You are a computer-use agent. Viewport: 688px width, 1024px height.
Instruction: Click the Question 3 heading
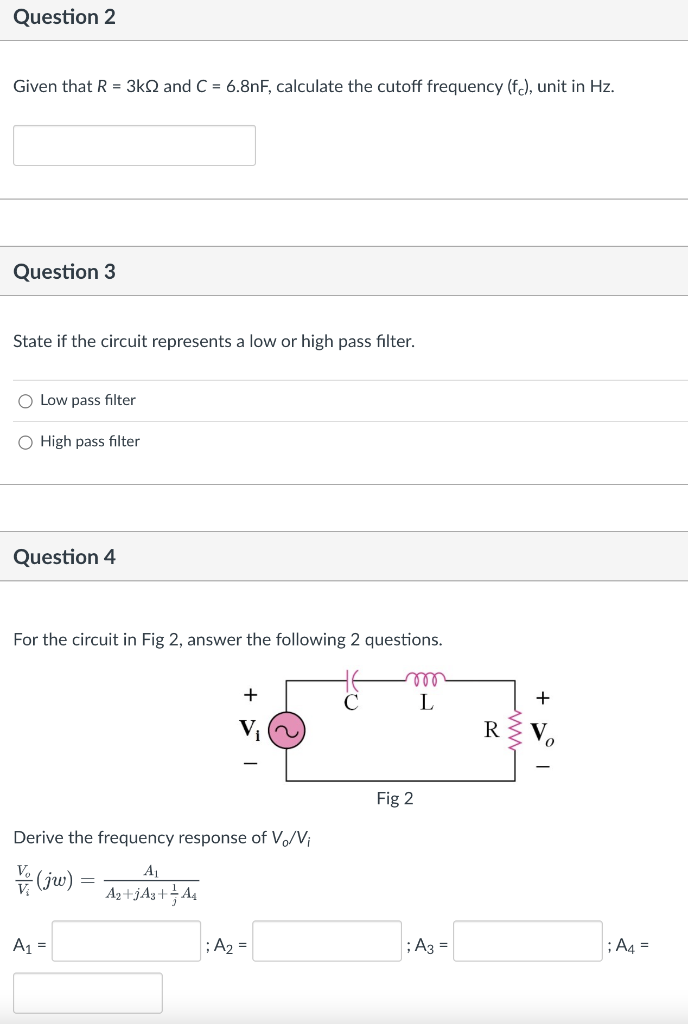click(x=64, y=272)
